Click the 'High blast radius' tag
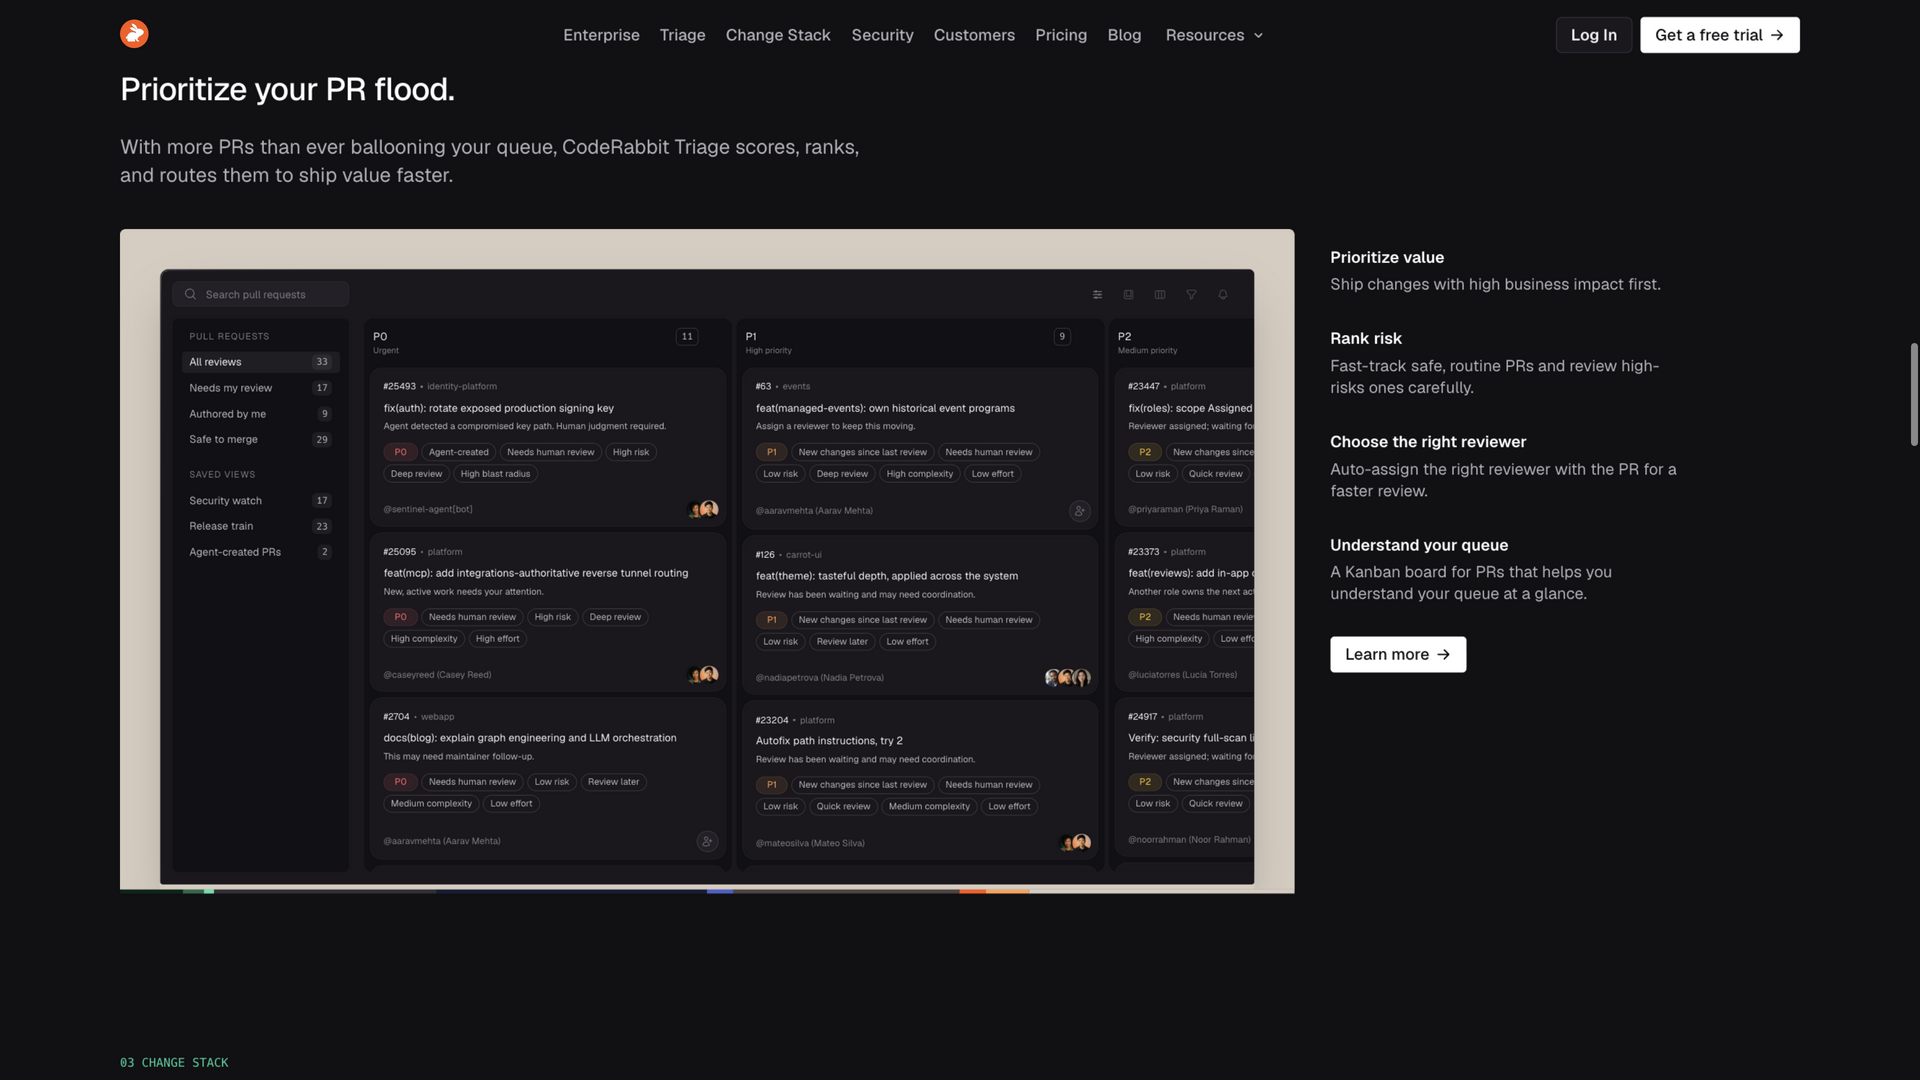Viewport: 1920px width, 1080px height. (x=495, y=474)
